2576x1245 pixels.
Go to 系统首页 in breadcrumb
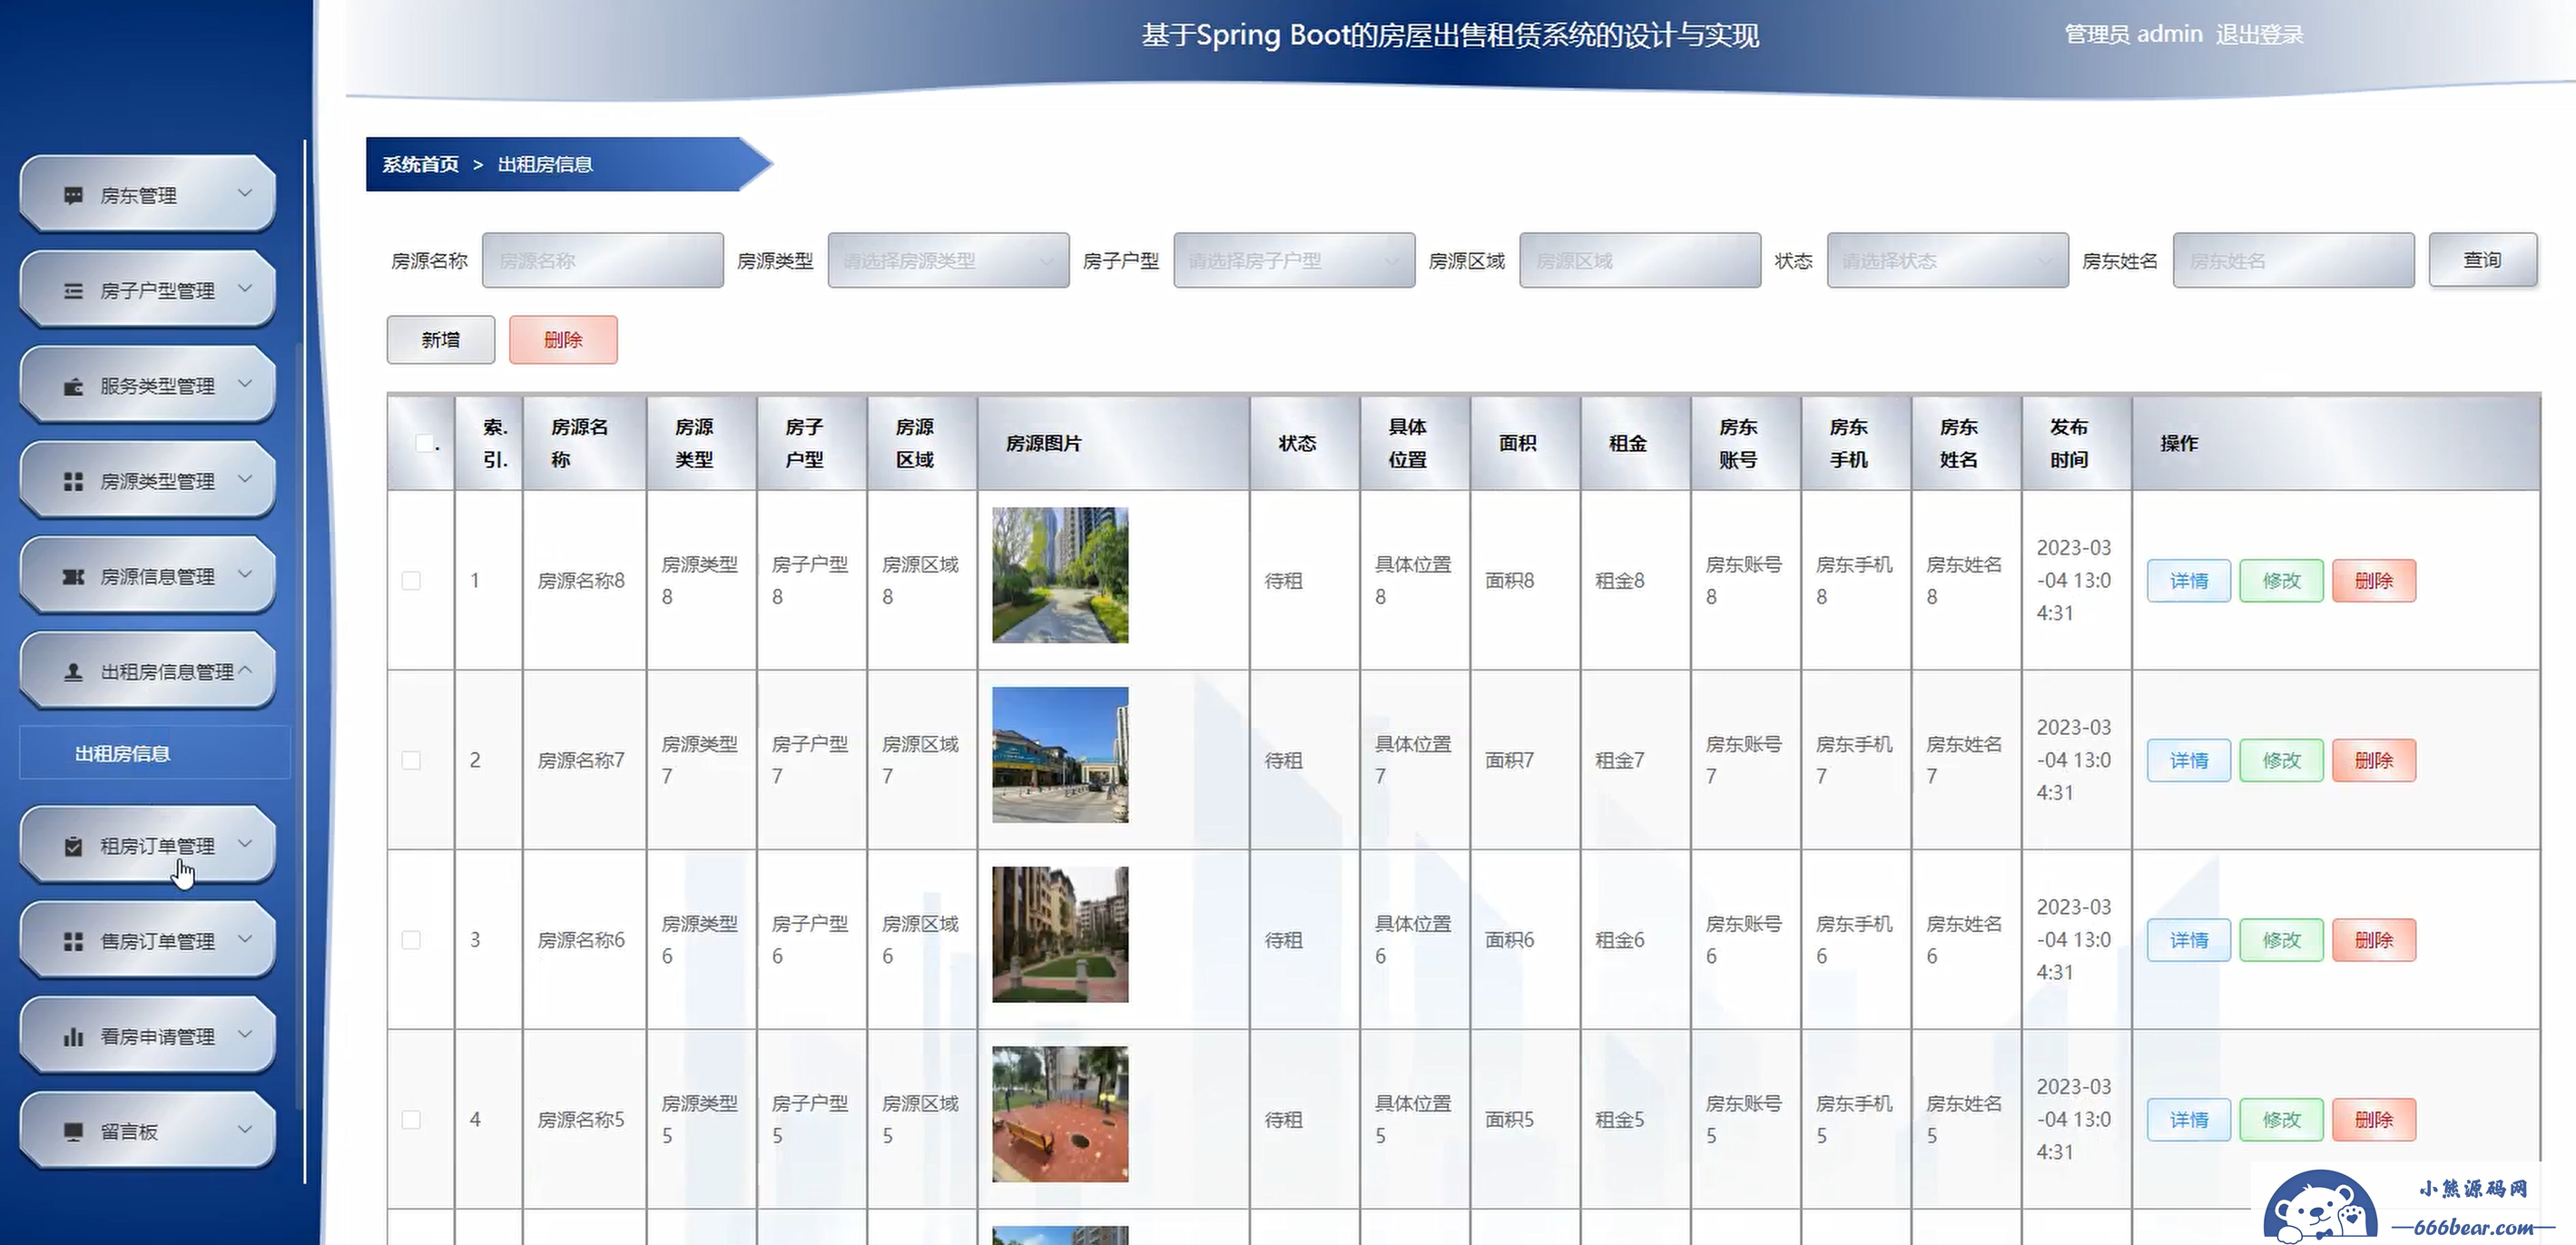pos(420,164)
